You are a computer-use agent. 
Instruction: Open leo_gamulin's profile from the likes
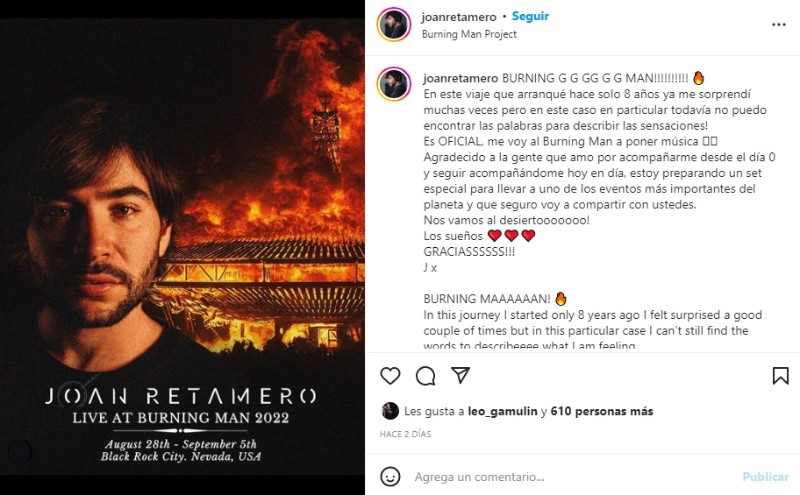(x=503, y=411)
